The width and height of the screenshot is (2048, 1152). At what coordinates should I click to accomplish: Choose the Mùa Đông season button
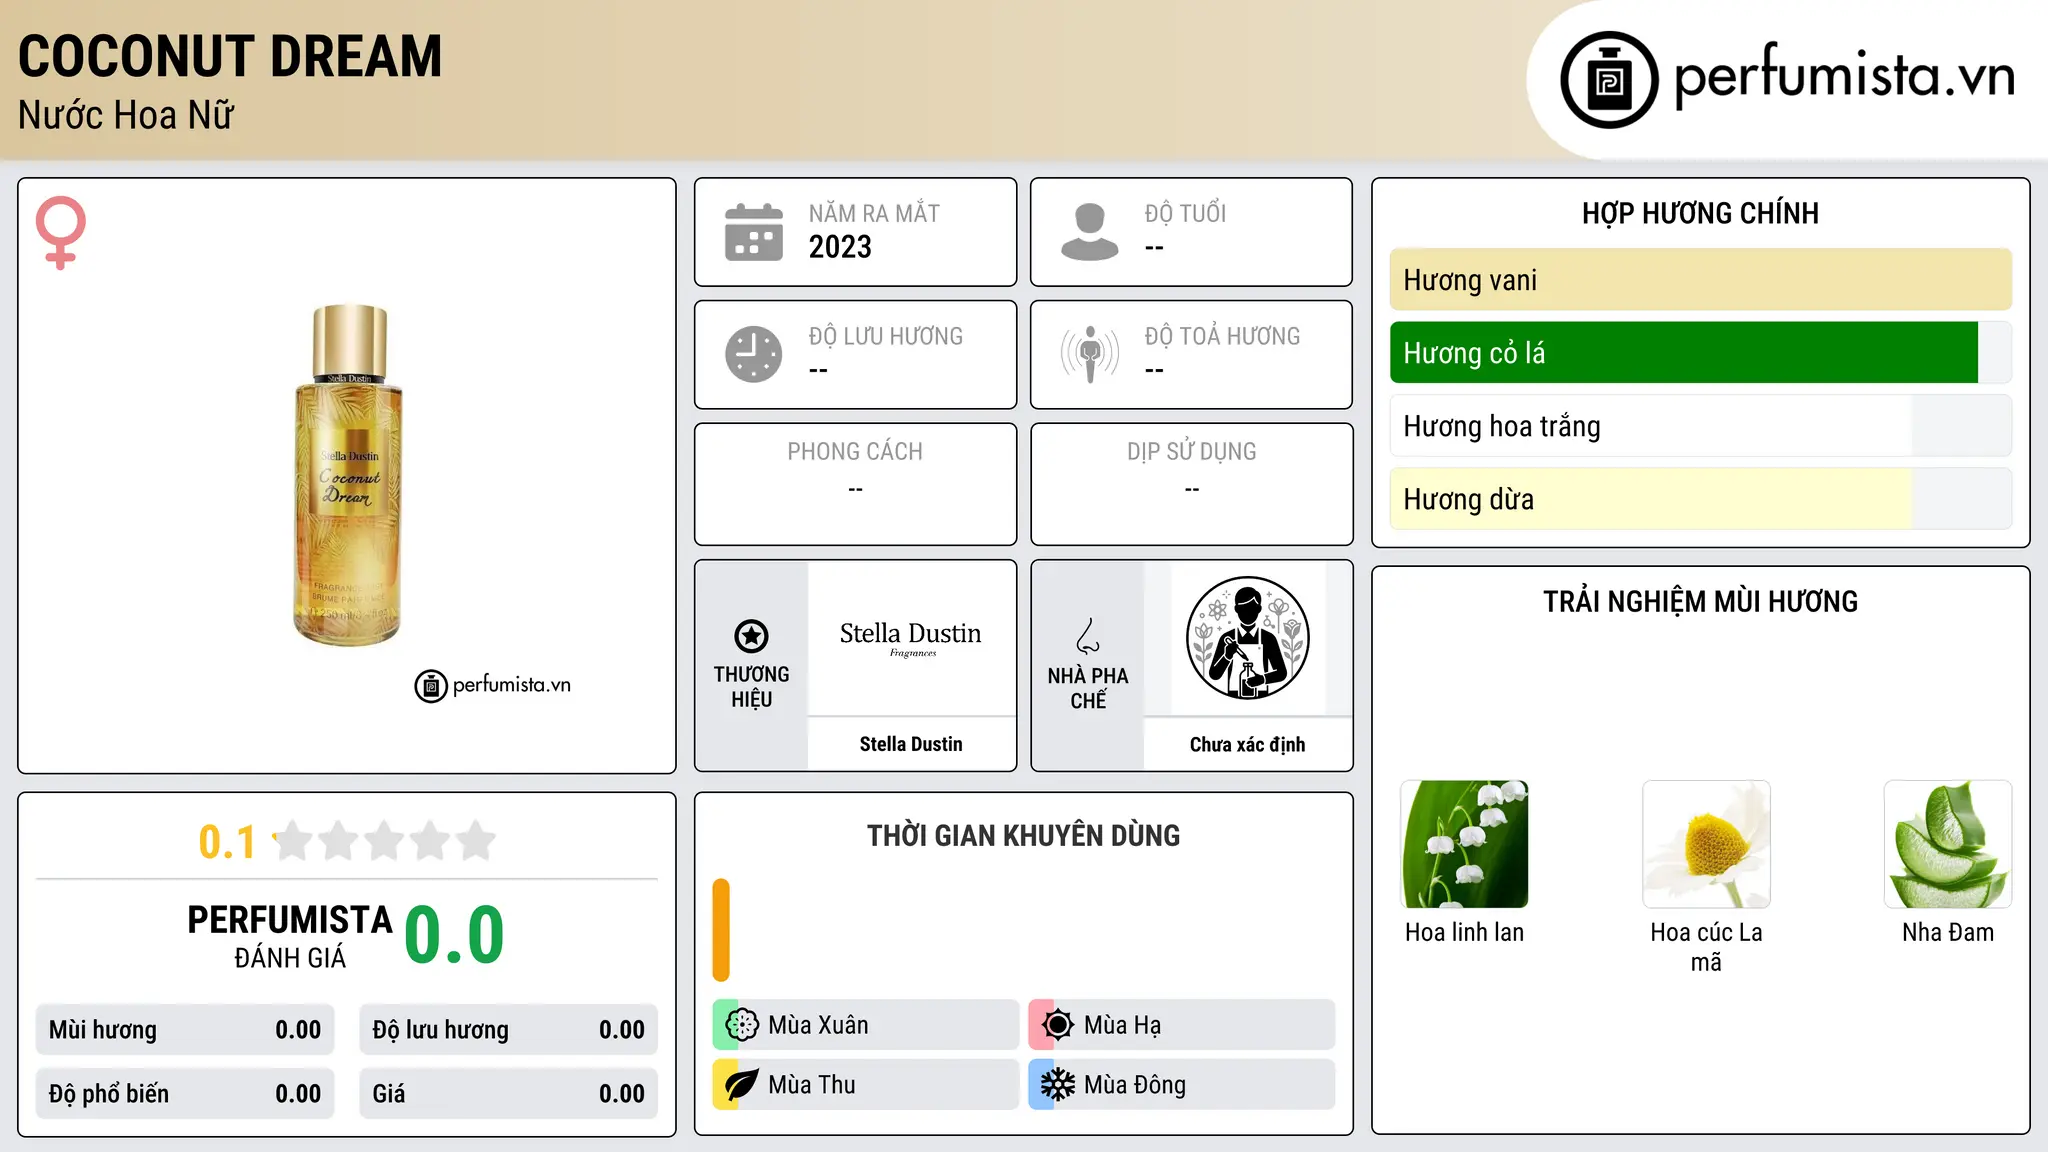[1182, 1085]
